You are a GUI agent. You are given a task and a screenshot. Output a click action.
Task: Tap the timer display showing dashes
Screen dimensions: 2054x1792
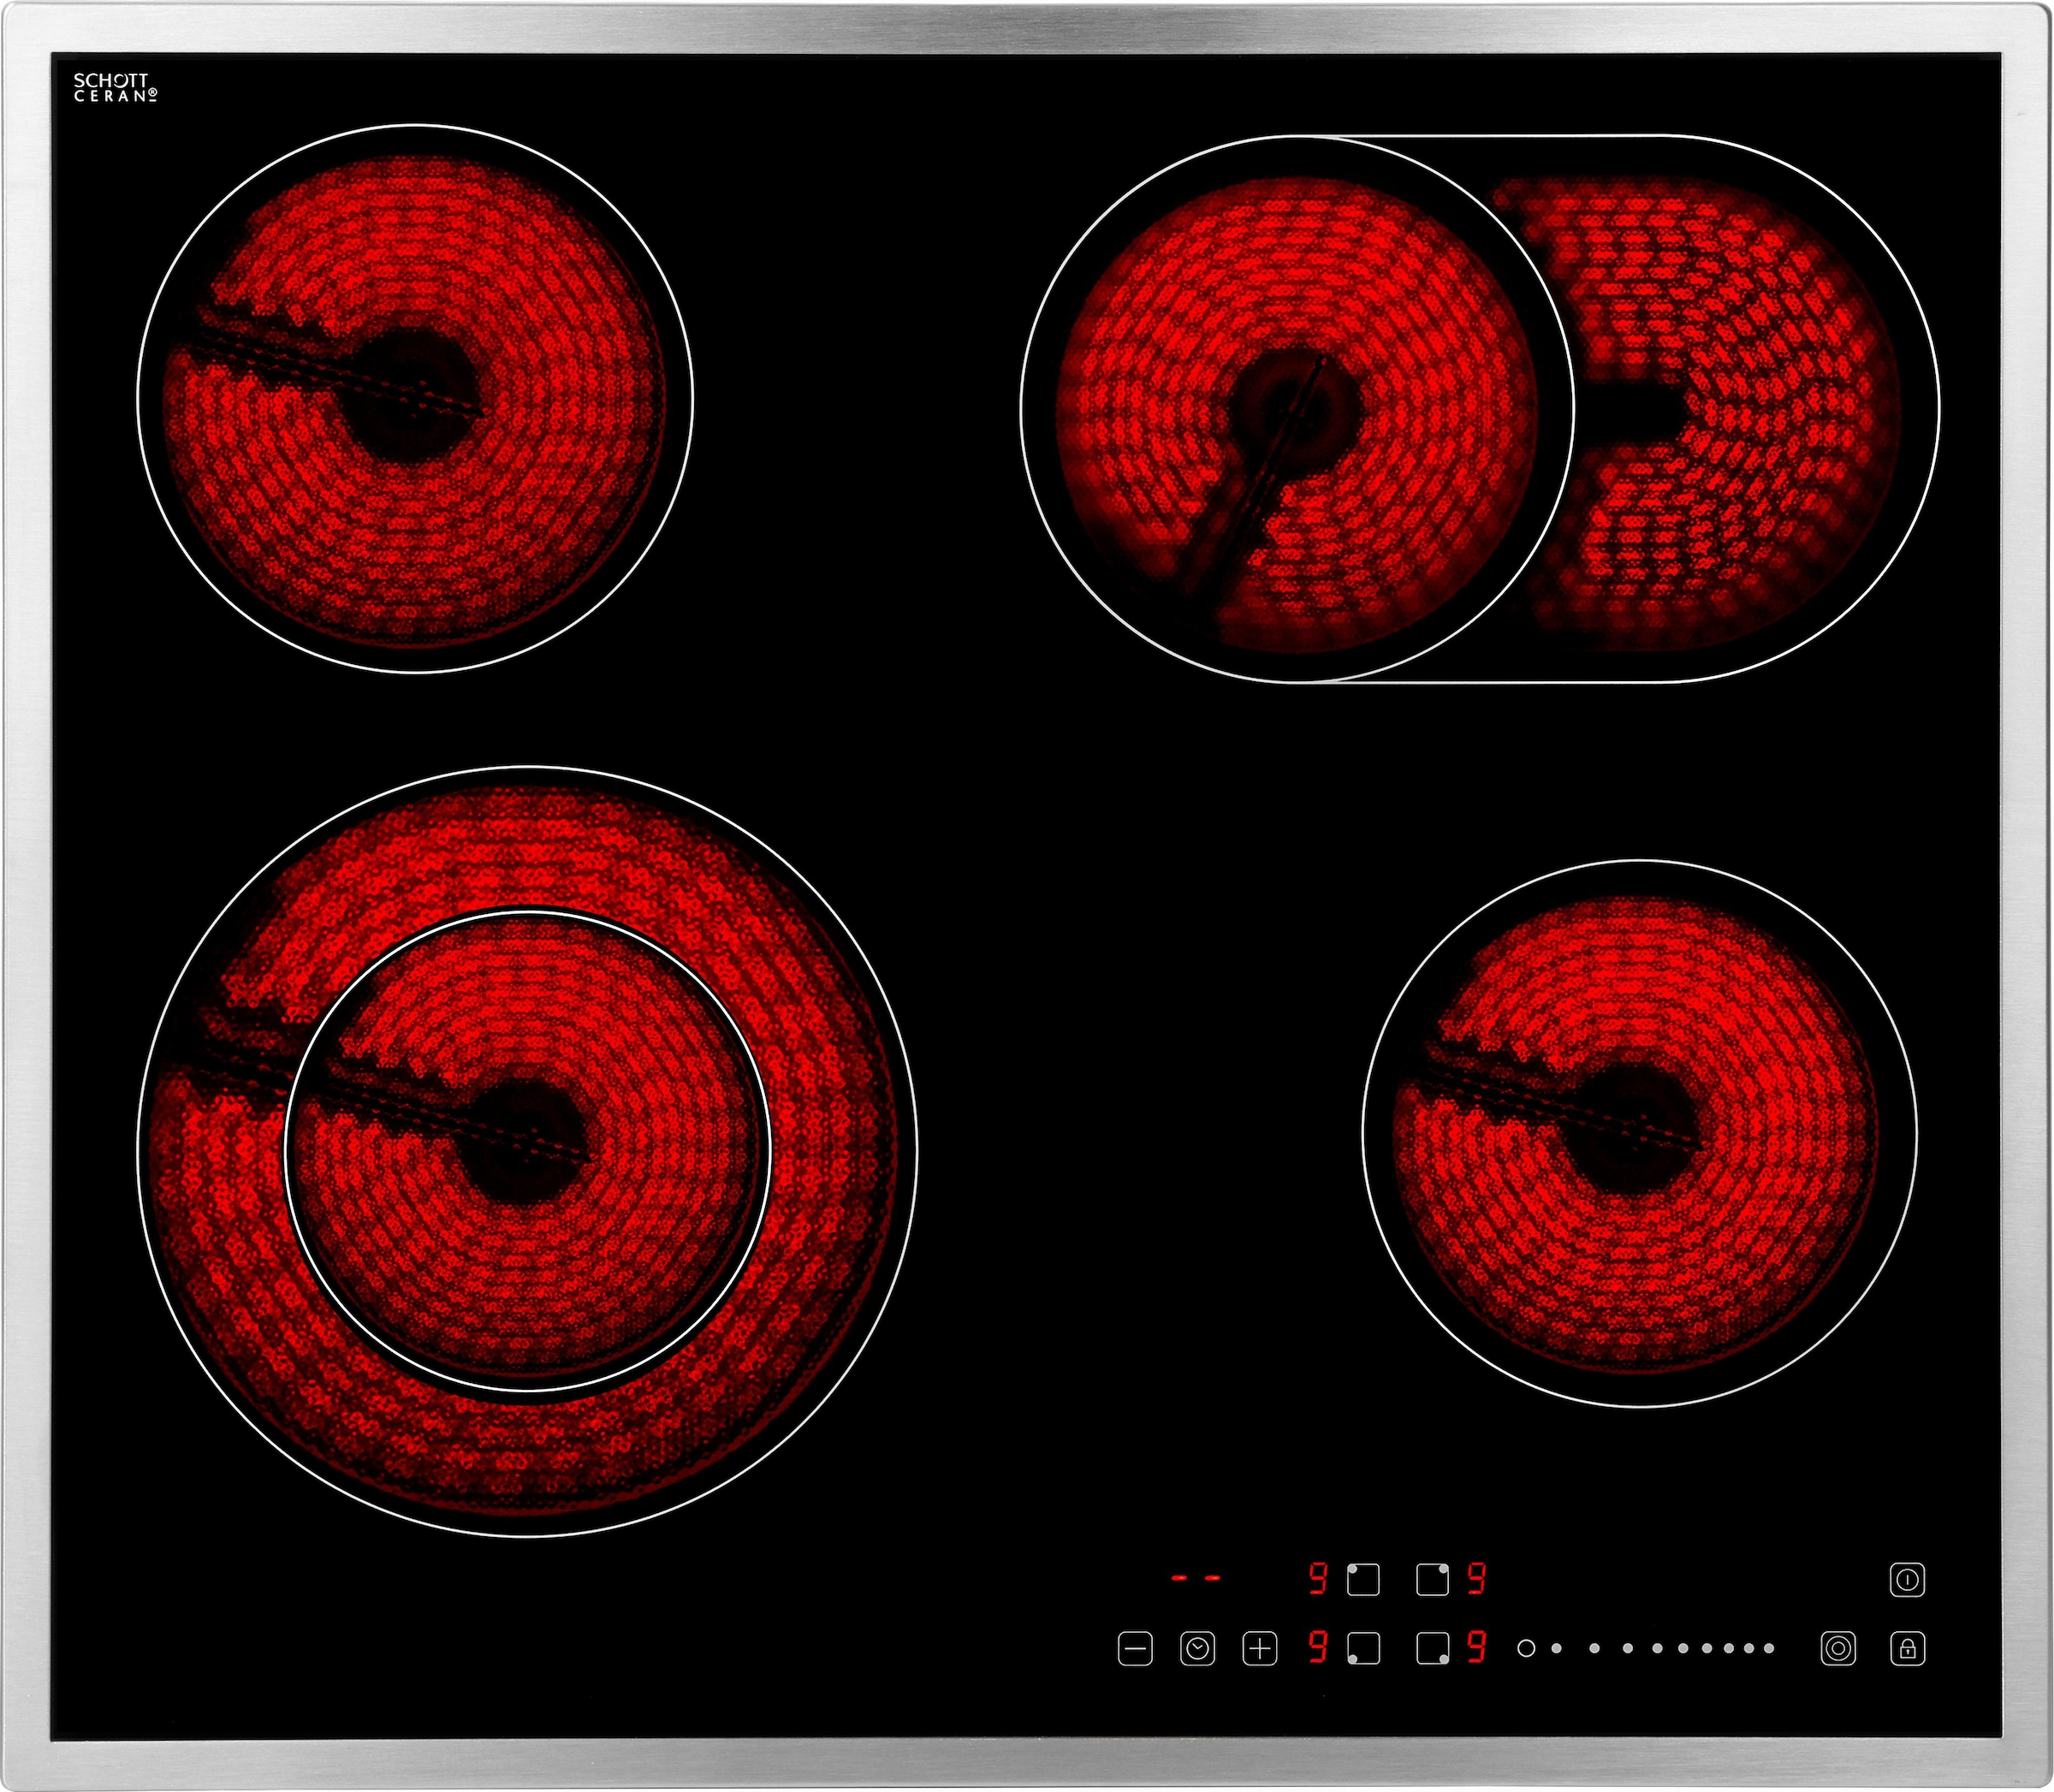coord(1196,1579)
